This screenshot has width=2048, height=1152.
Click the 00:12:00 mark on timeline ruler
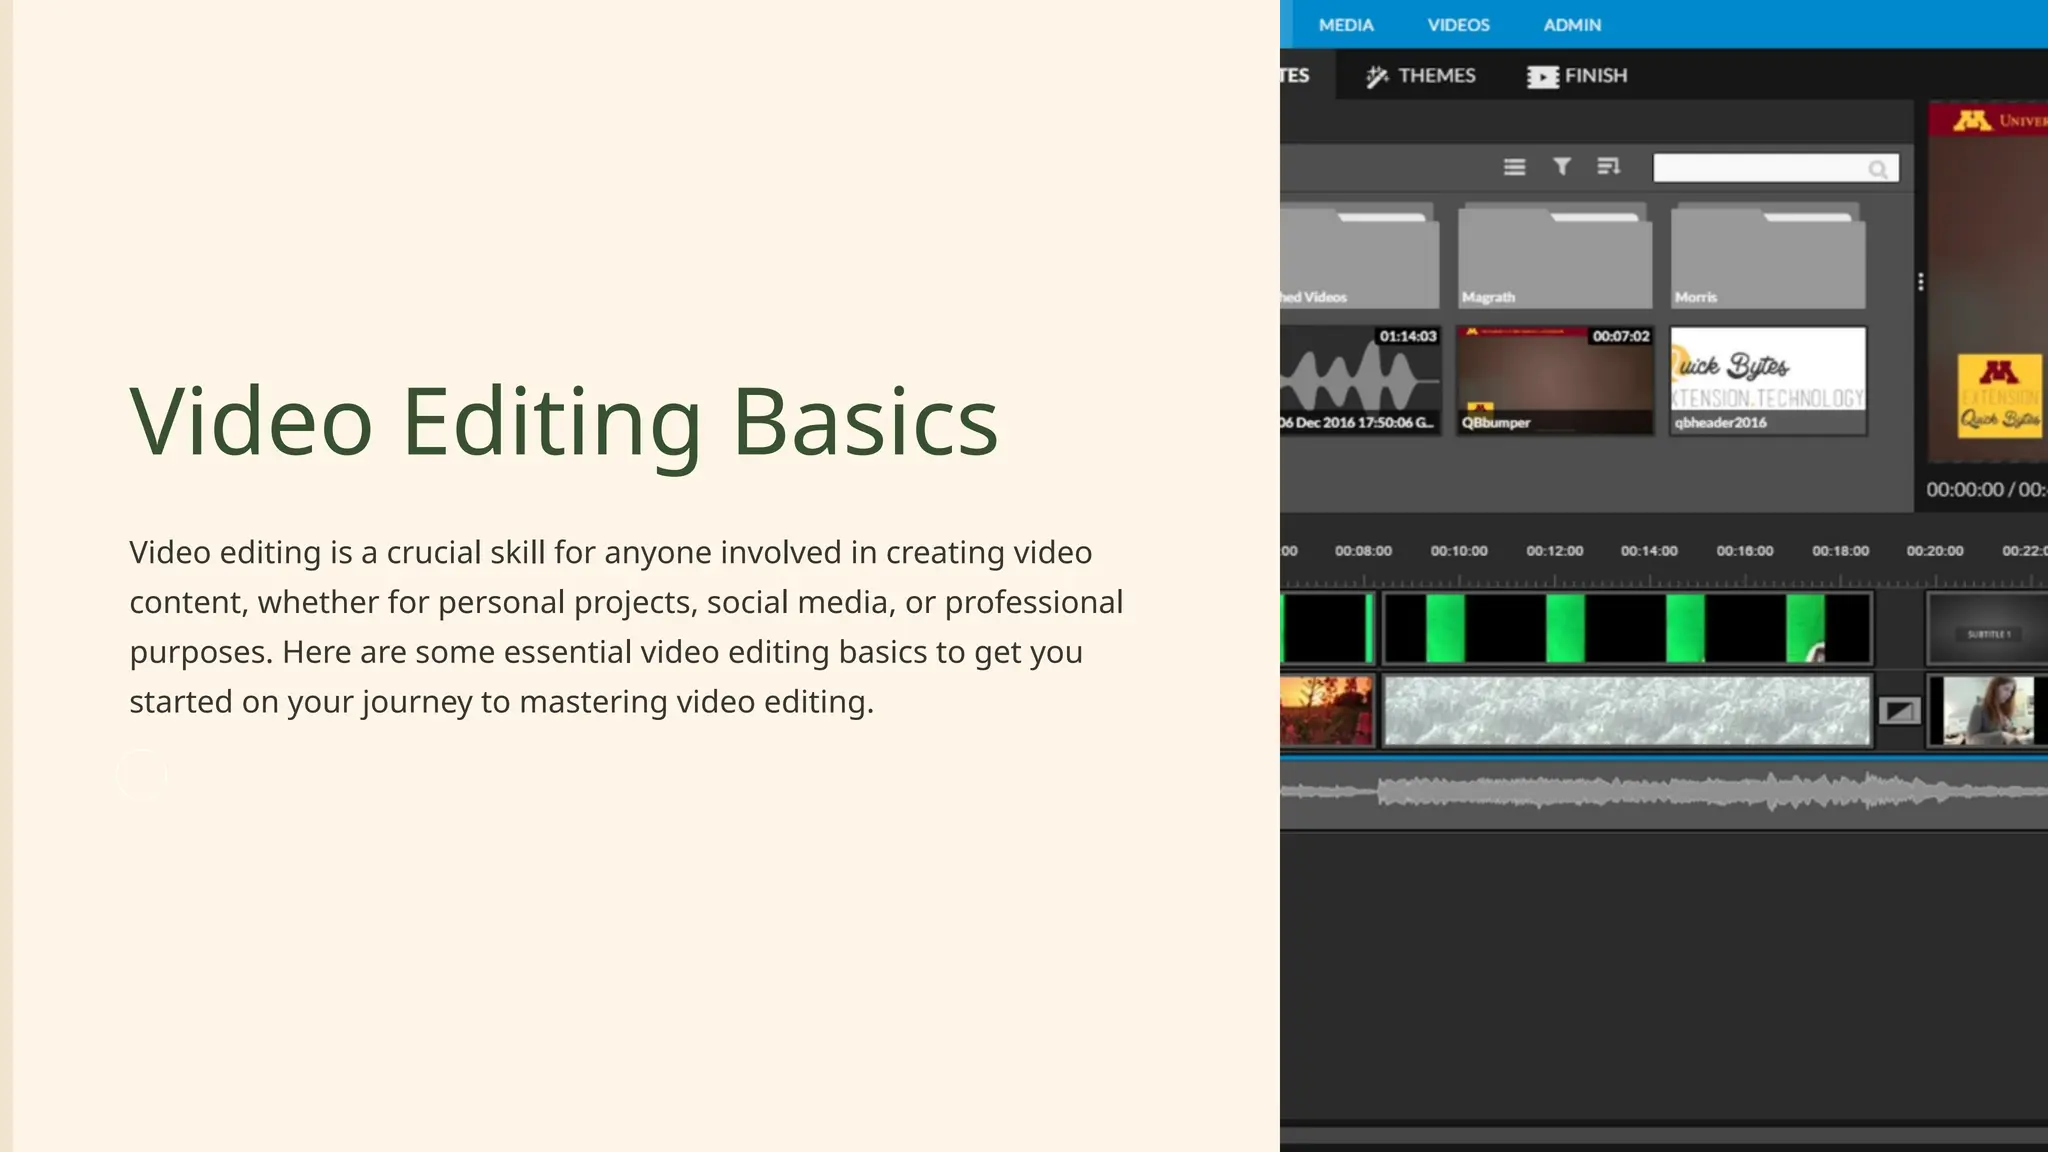pos(1554,551)
